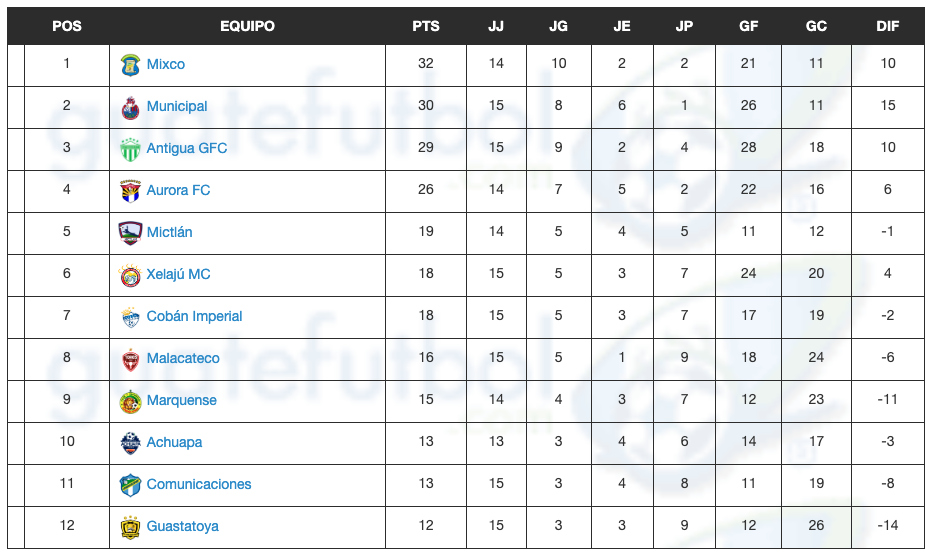
Task: Click the Guastatoya team crest icon
Action: (130, 526)
